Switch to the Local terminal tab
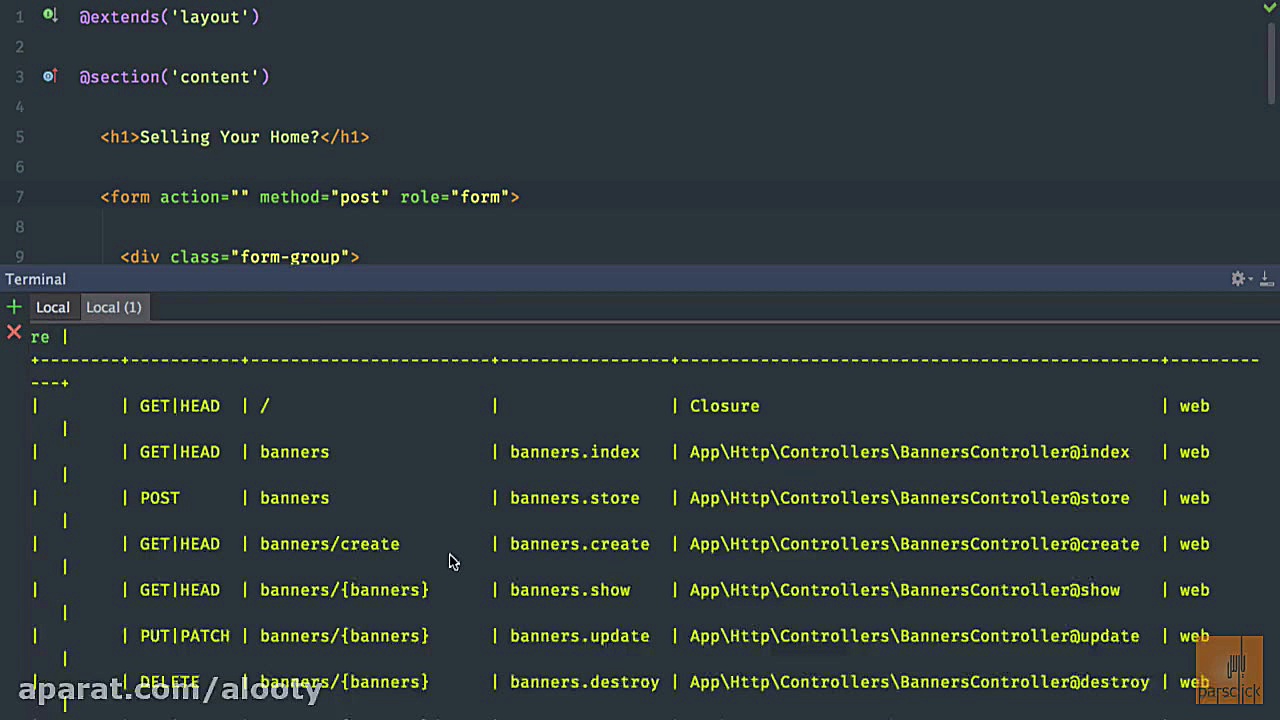This screenshot has width=1280, height=720. [53, 307]
